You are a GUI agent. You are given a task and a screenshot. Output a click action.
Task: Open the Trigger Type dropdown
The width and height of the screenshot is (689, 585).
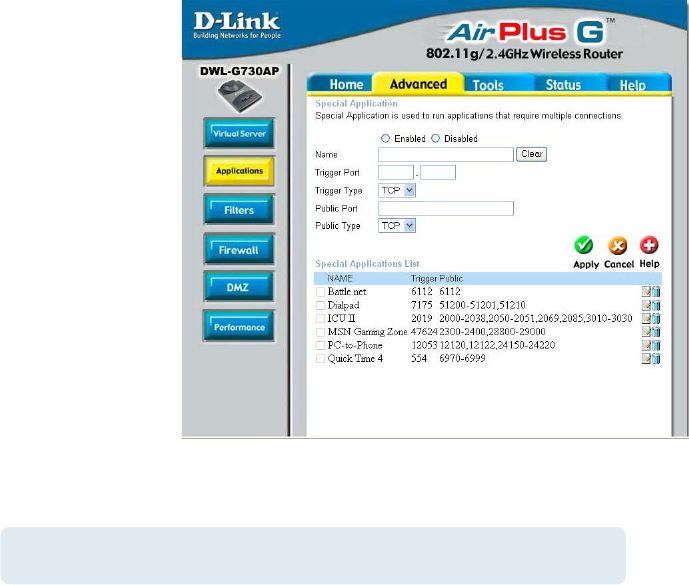click(x=397, y=190)
